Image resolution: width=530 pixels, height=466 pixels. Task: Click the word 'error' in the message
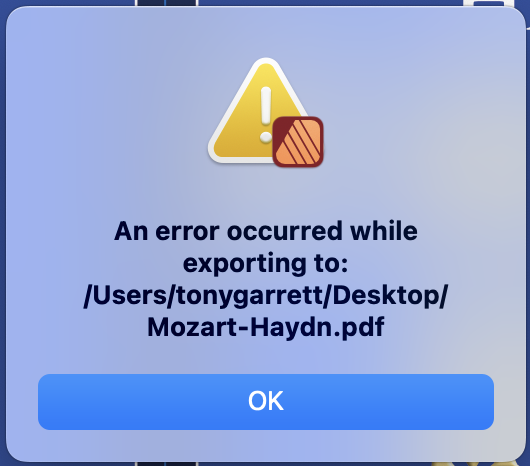coord(188,232)
